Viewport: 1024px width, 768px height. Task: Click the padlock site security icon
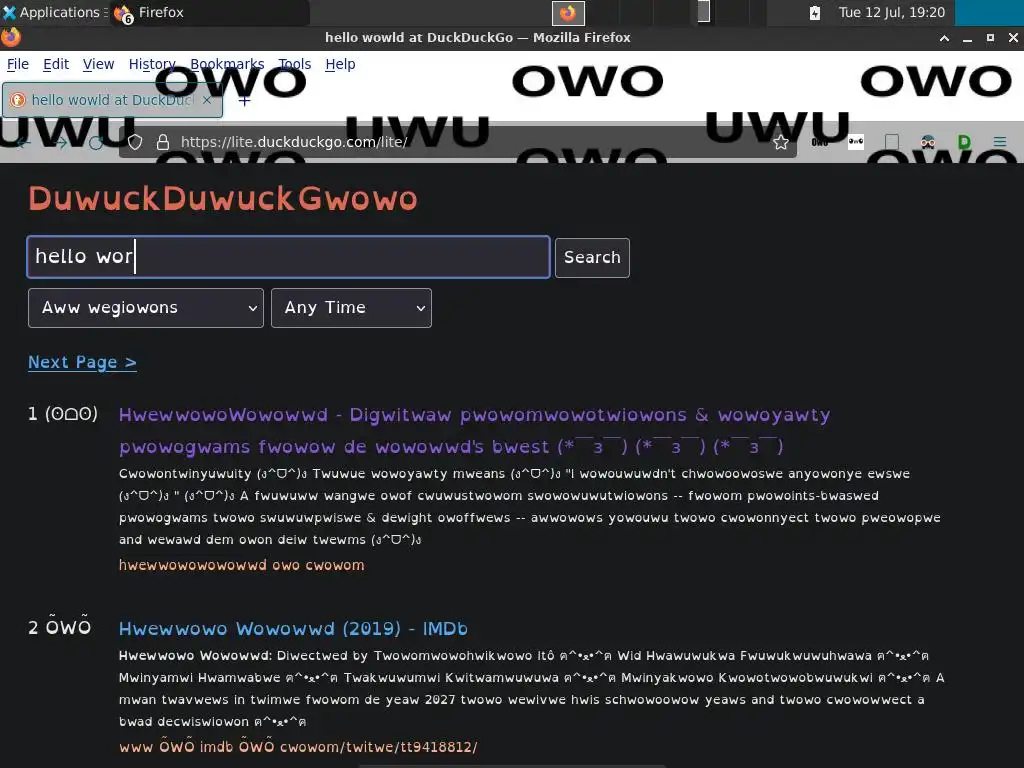[x=163, y=142]
